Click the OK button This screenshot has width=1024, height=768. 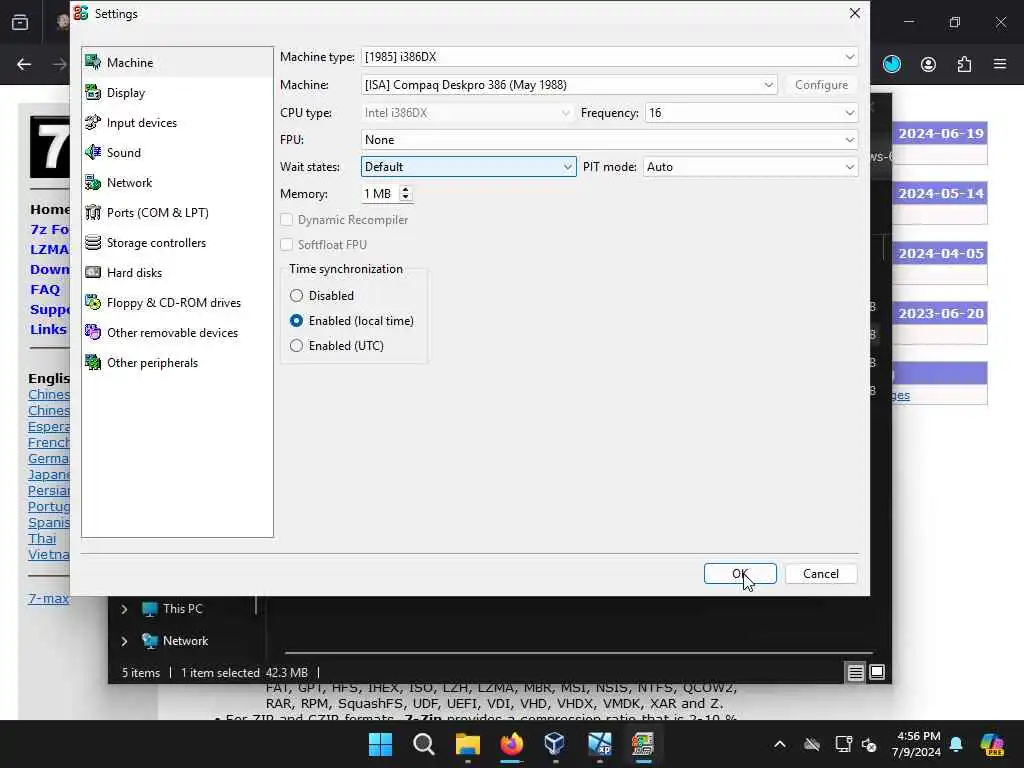(x=740, y=573)
